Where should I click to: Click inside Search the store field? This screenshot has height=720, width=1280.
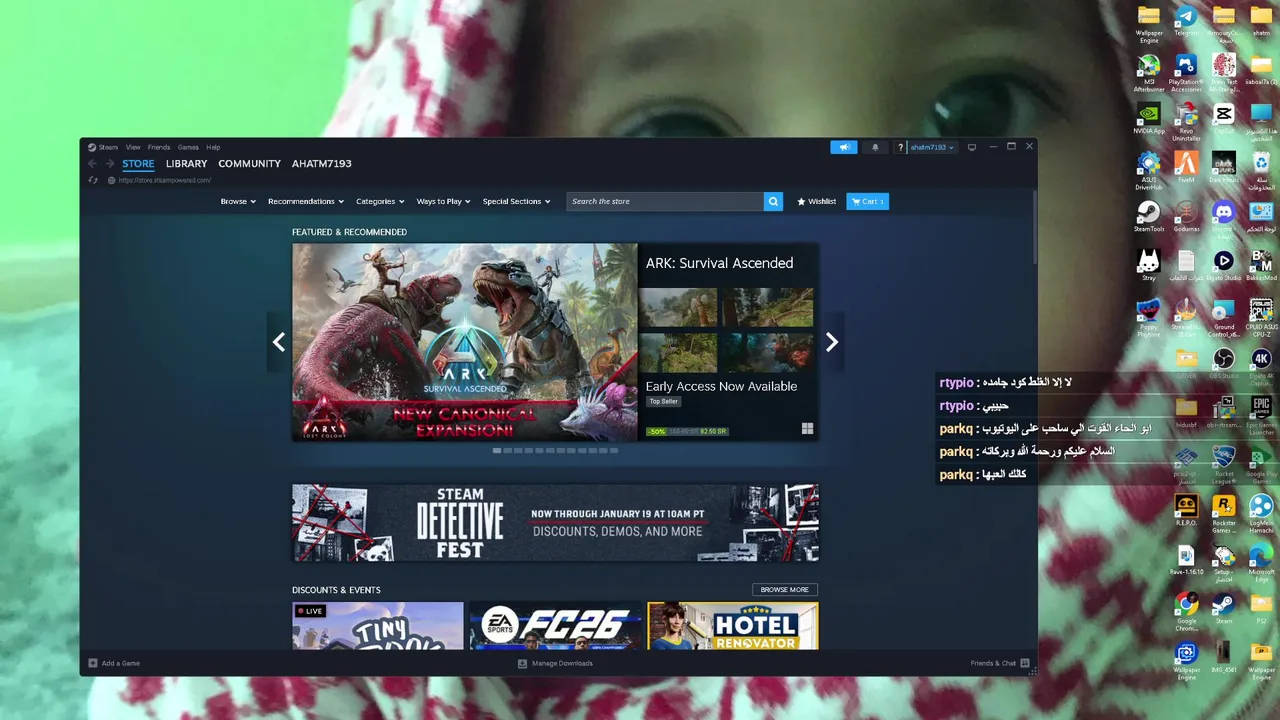665,201
